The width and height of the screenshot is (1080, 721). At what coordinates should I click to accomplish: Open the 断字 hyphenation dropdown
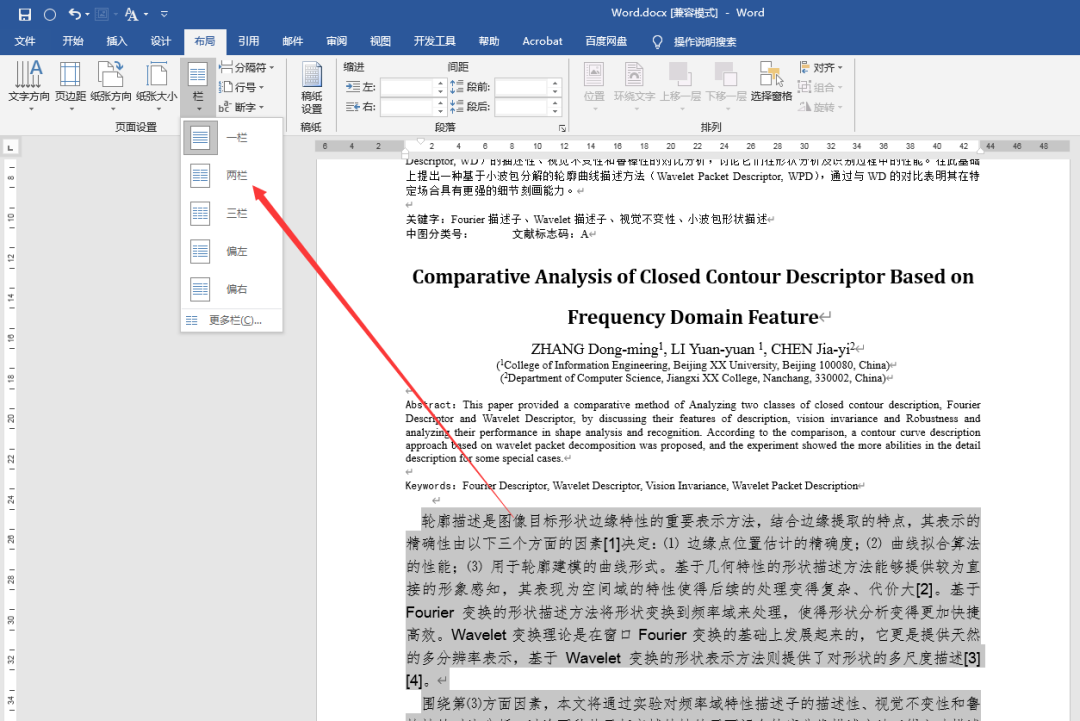(x=242, y=107)
